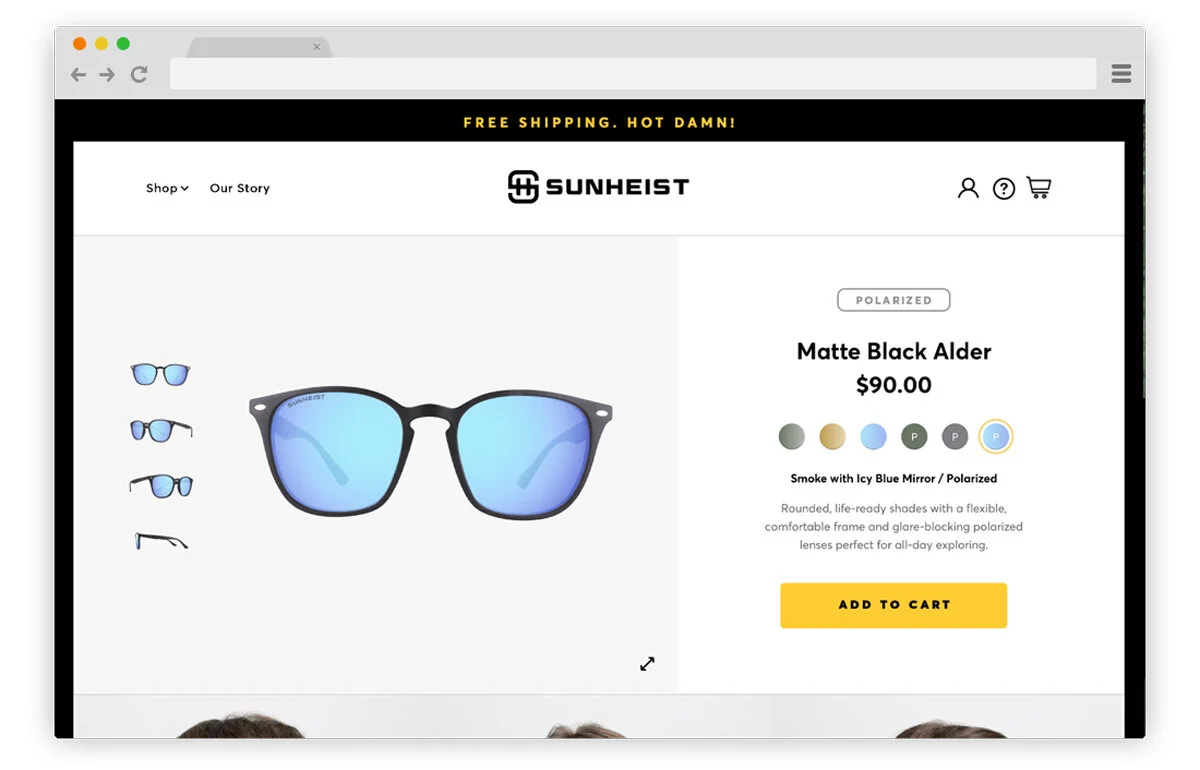Close the browser tab

[x=317, y=47]
